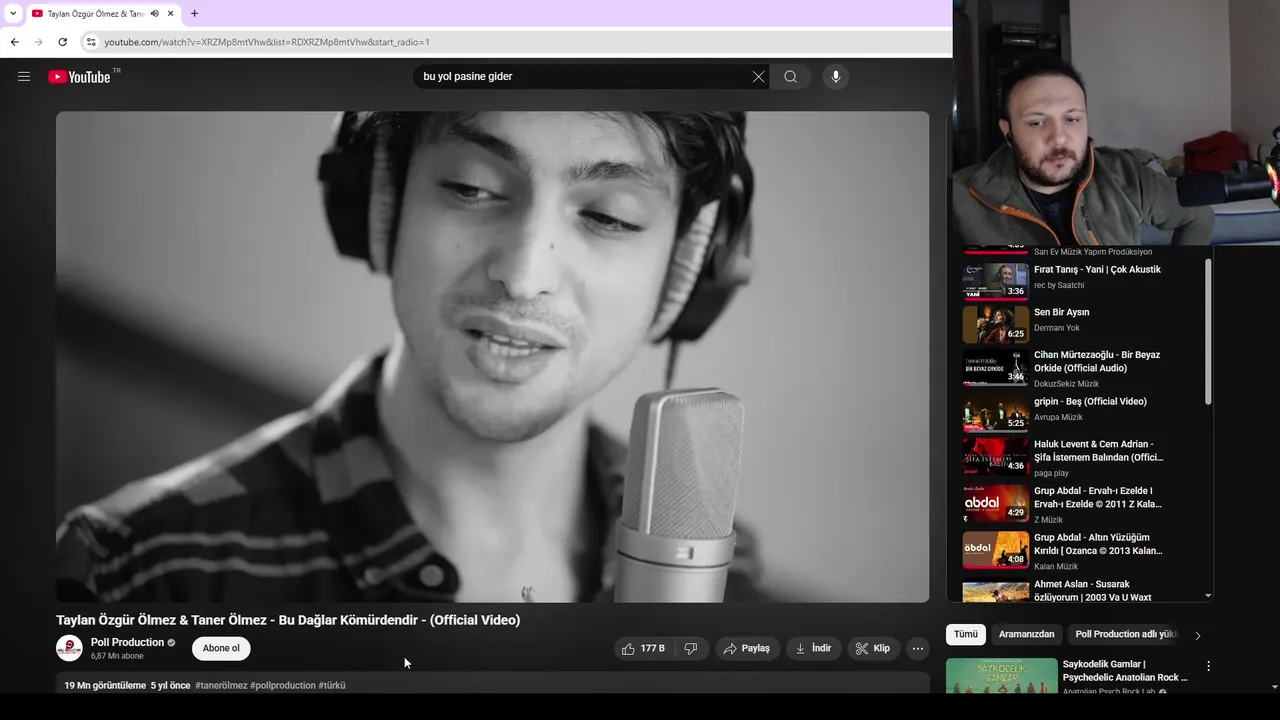
Task: Create a clip with Klip
Action: click(873, 649)
